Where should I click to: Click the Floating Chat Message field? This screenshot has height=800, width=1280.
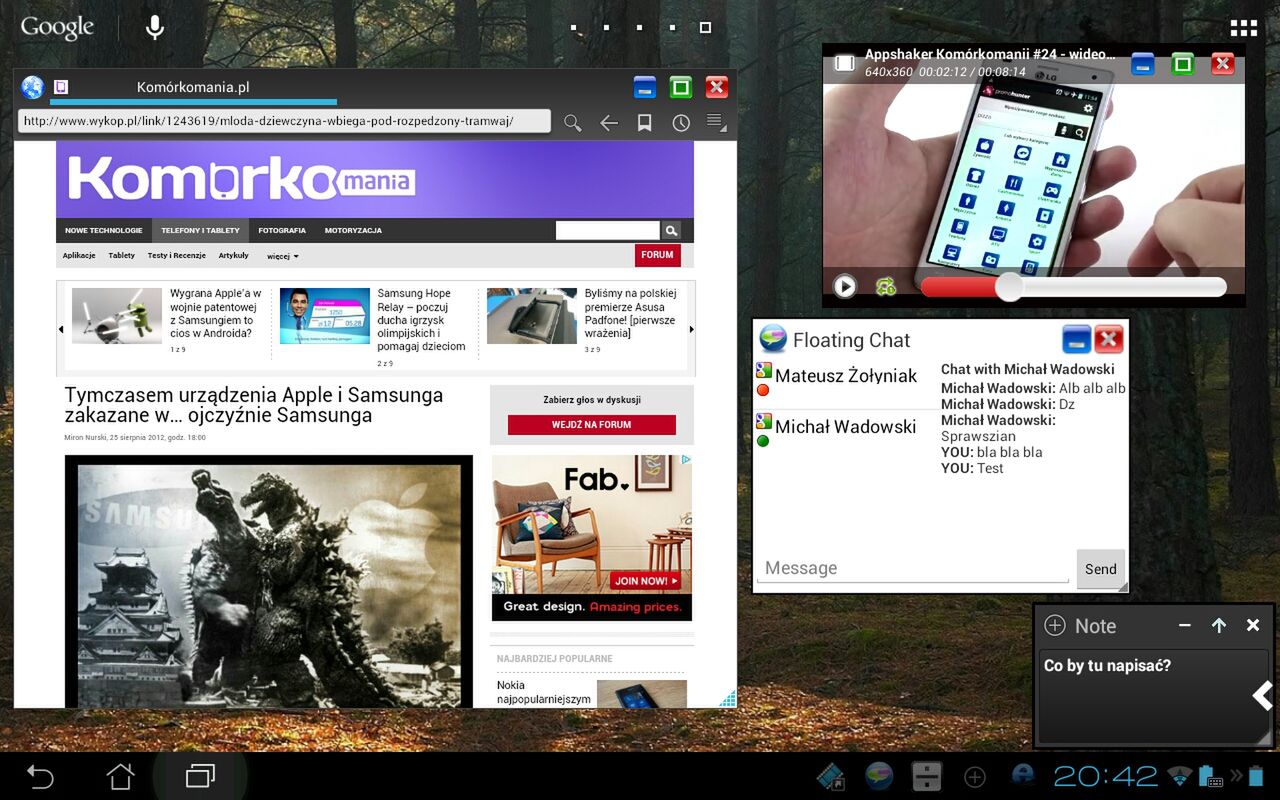point(913,568)
